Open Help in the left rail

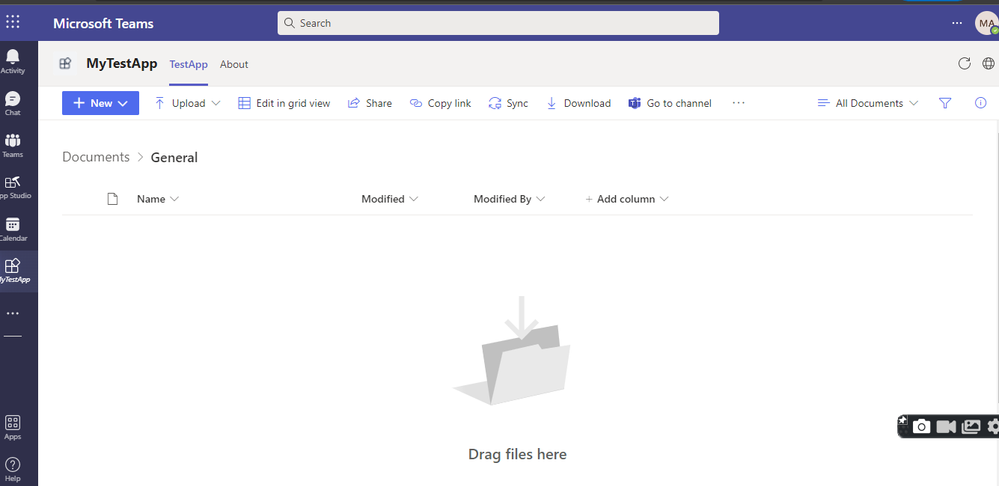(x=13, y=469)
